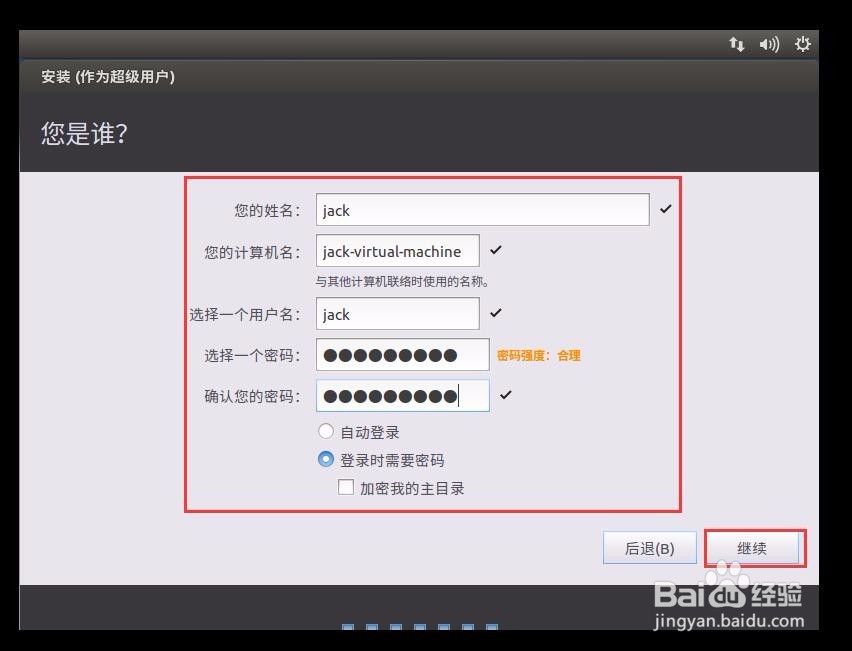Open the network indicator in the top panel
The image size is (852, 651).
[737, 44]
